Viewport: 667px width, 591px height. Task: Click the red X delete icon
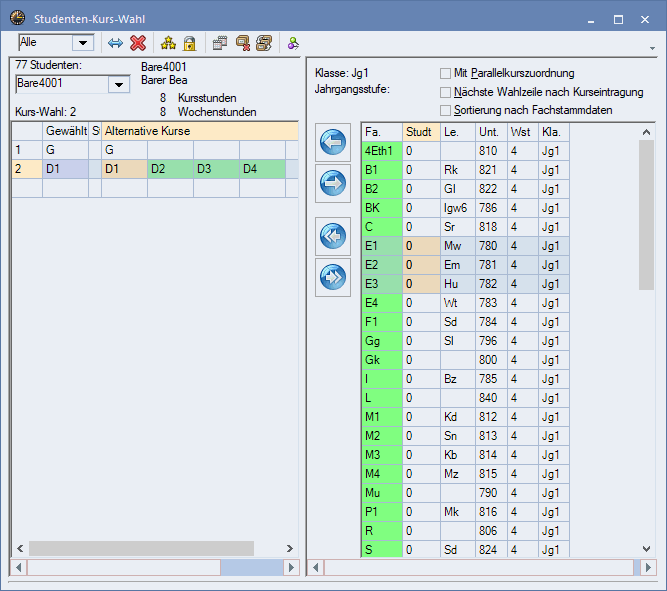(x=138, y=43)
